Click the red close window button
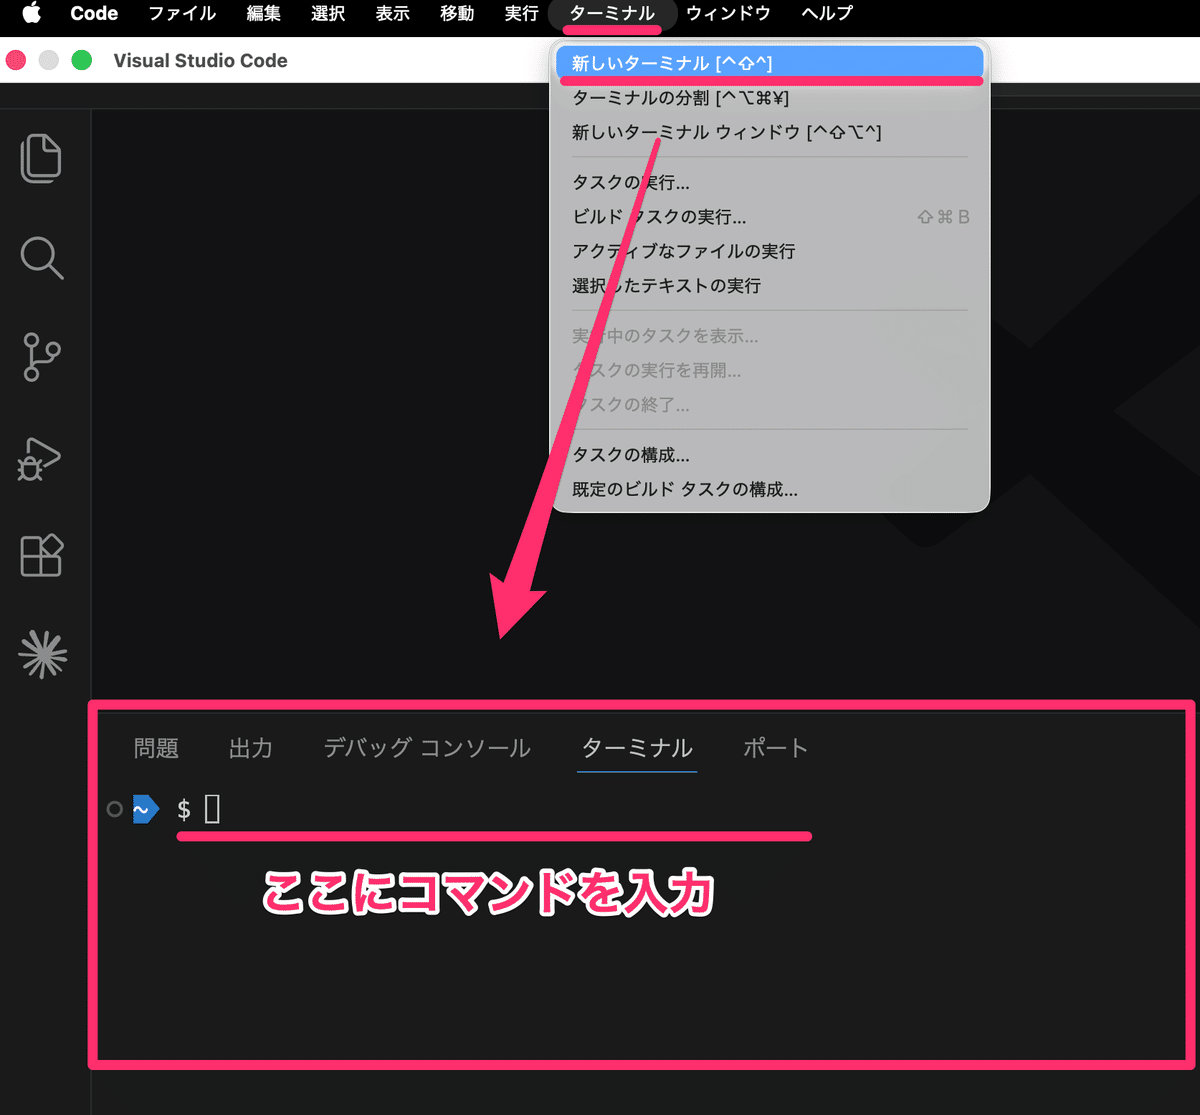 (x=16, y=60)
